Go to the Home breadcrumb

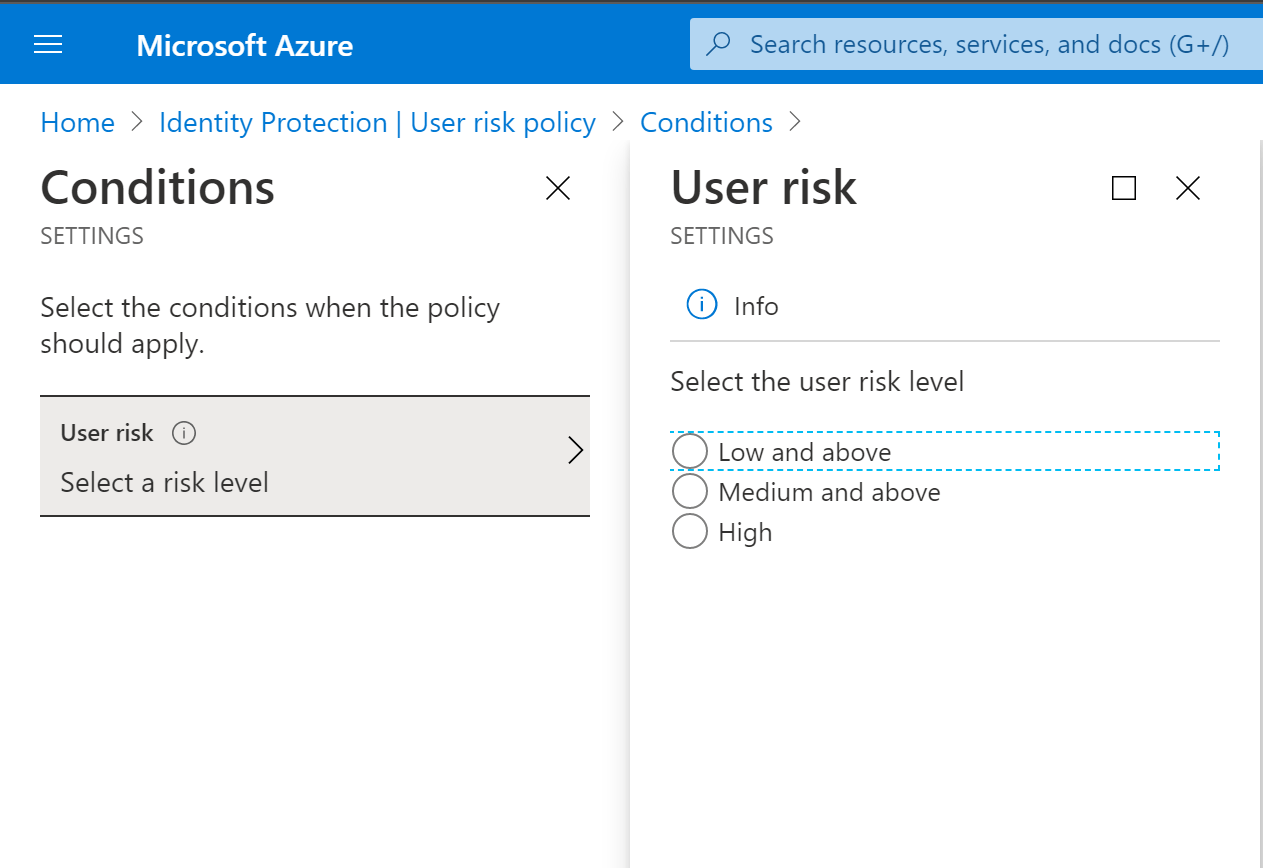coord(78,123)
